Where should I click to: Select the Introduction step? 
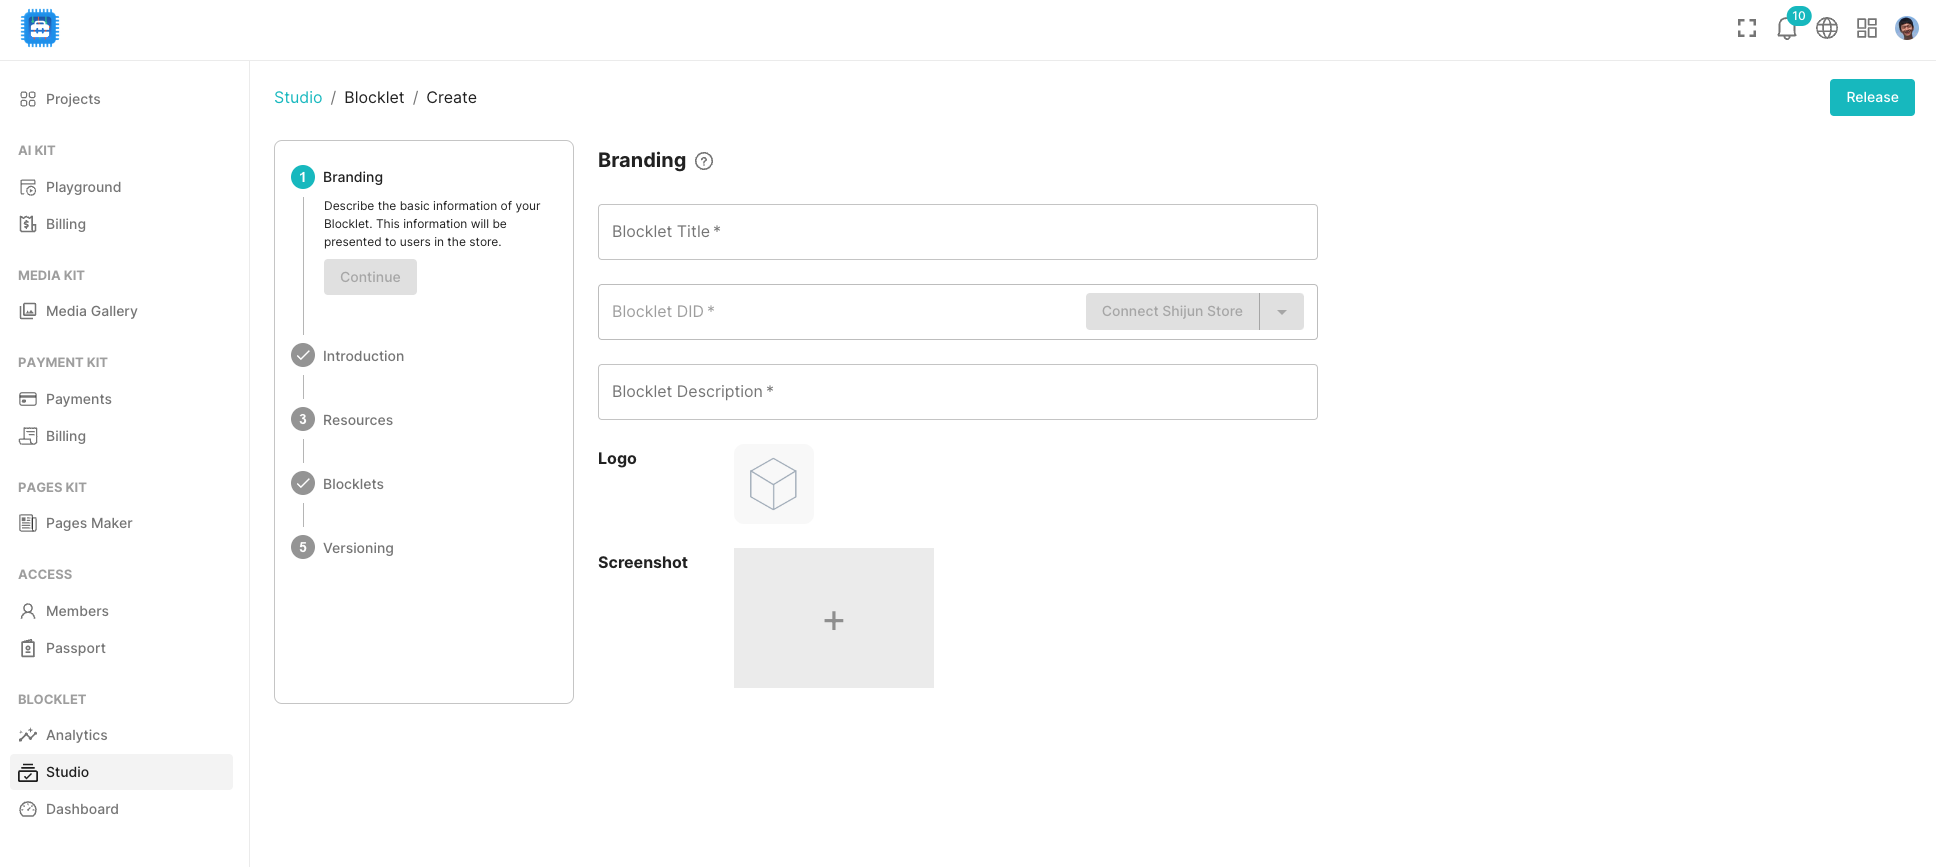(x=363, y=356)
